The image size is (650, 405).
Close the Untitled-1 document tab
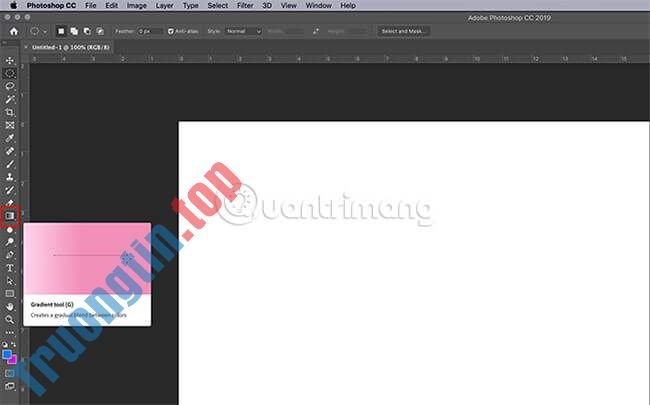(26, 47)
